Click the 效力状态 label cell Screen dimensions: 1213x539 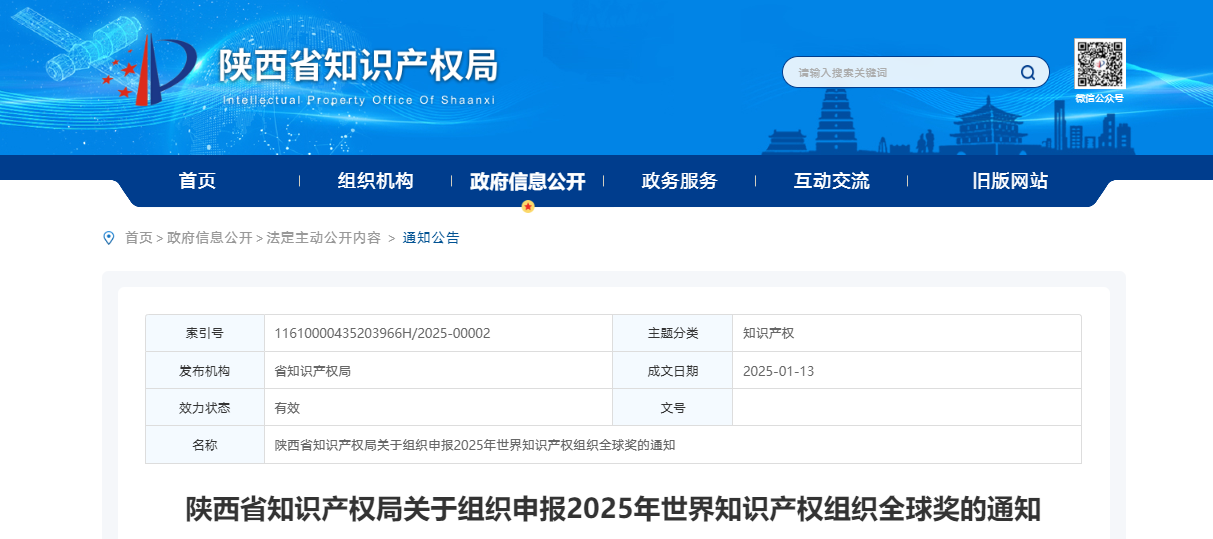coord(205,407)
